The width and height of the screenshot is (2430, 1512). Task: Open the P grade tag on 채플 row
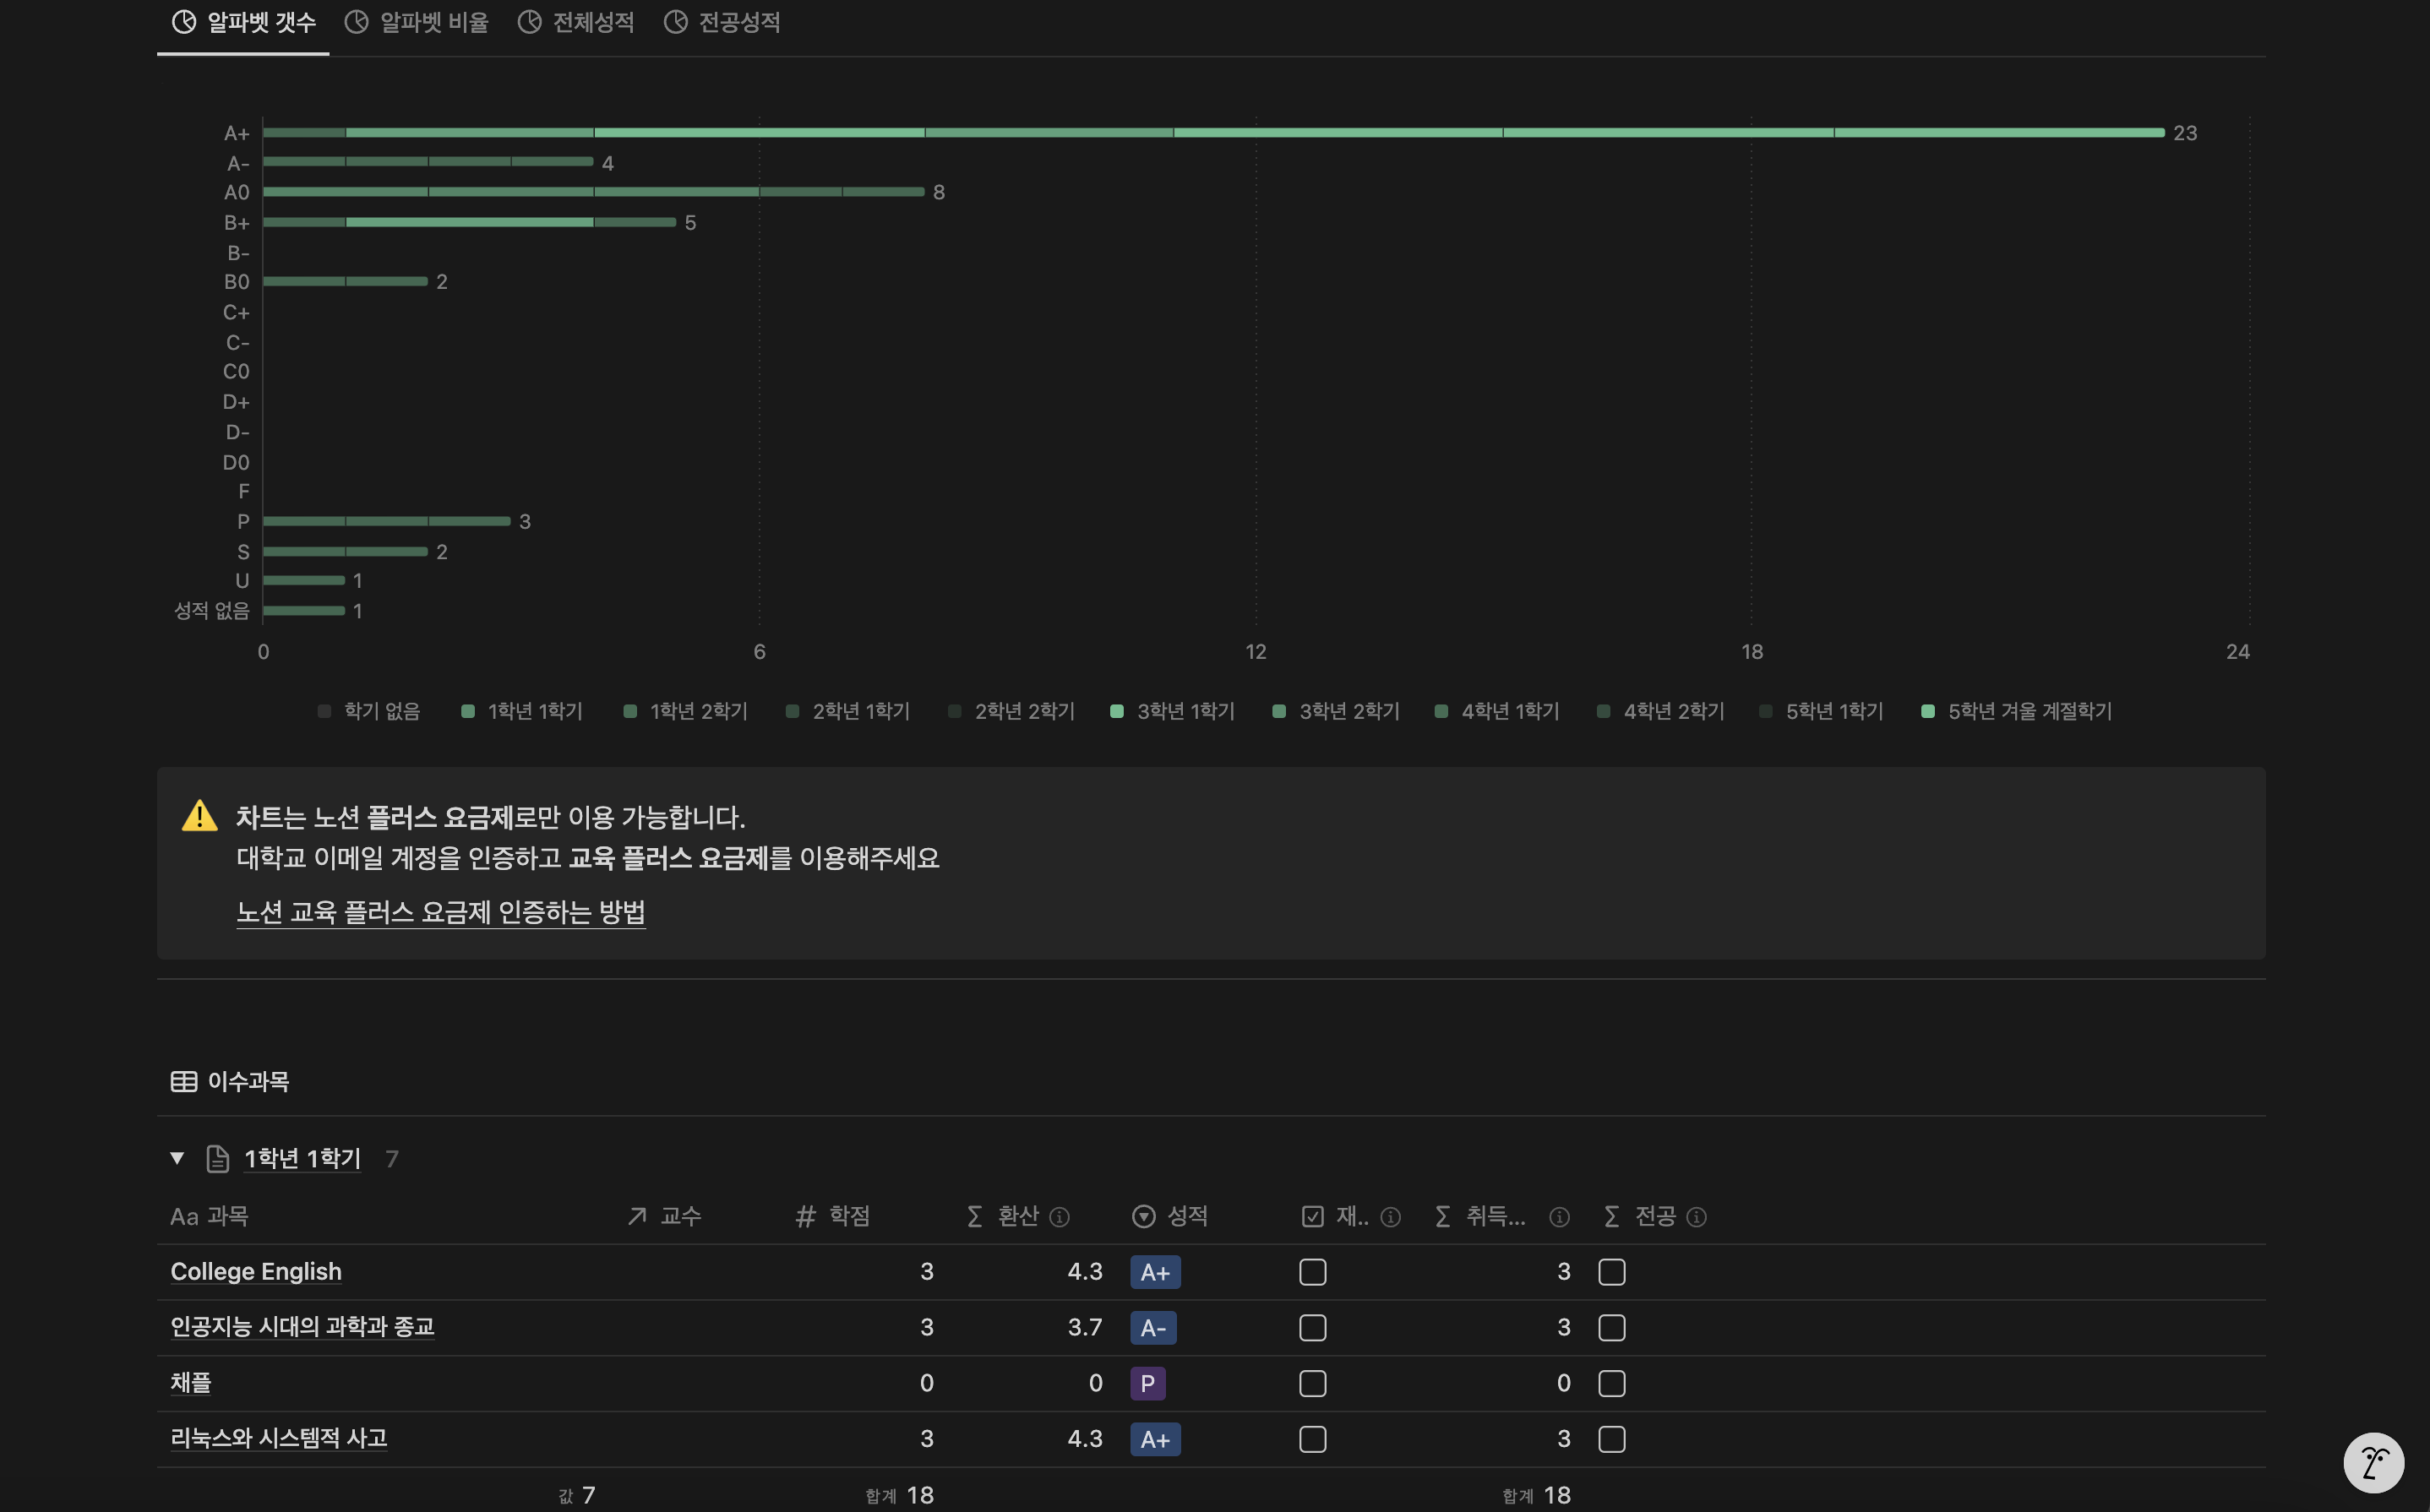1147,1383
